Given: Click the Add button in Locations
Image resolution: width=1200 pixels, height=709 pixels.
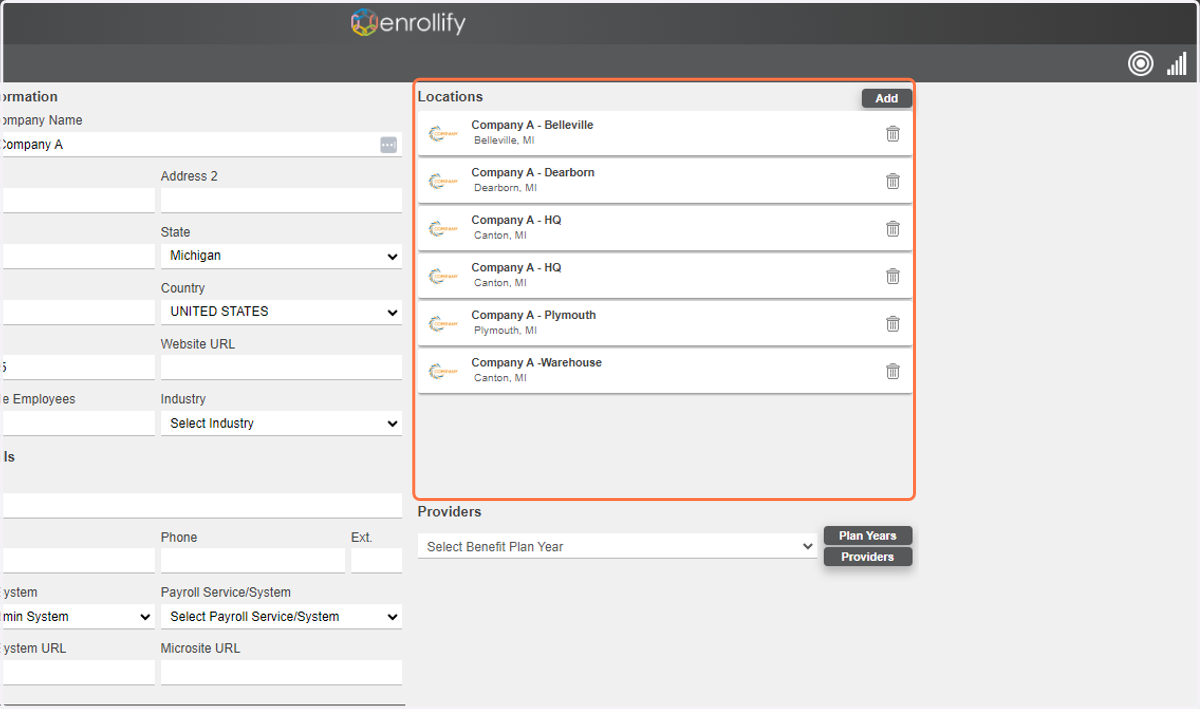Looking at the screenshot, I should coord(887,98).
